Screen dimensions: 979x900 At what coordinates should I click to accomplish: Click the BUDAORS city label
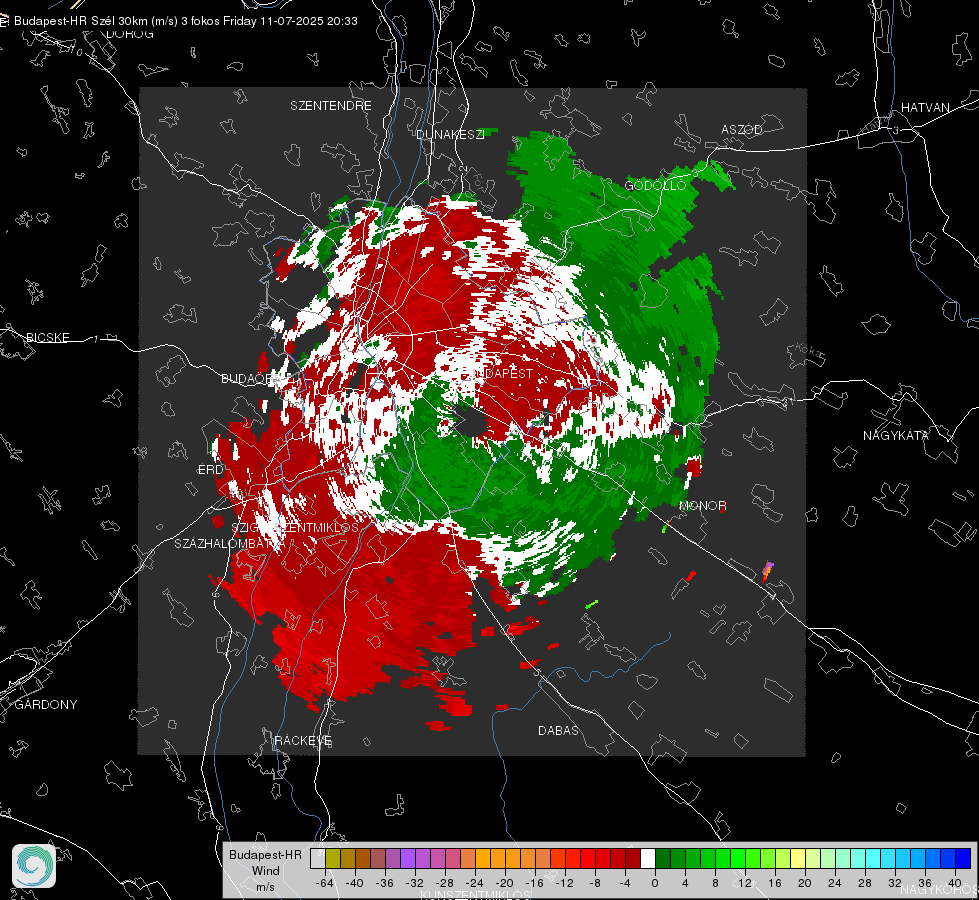click(257, 378)
